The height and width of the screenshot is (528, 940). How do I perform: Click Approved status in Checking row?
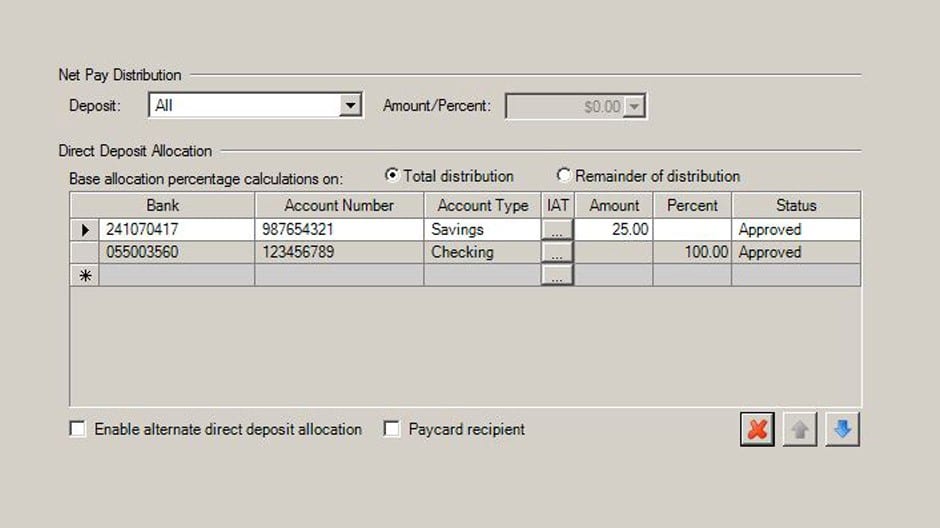tap(796, 252)
